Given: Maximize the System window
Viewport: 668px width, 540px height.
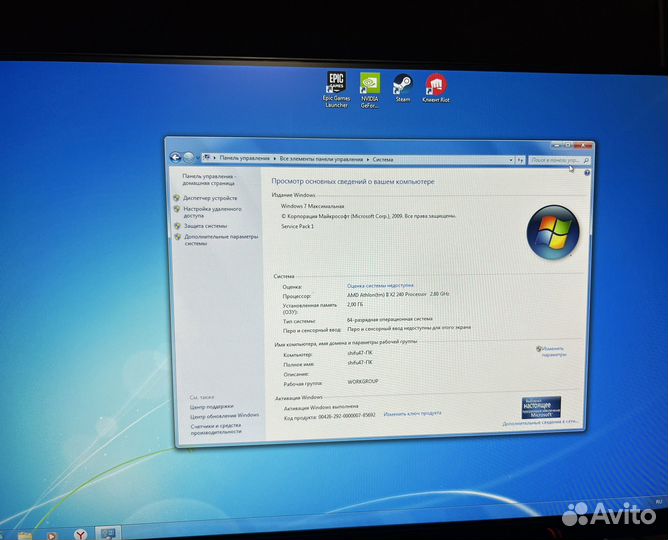Looking at the screenshot, I should coord(567,146).
